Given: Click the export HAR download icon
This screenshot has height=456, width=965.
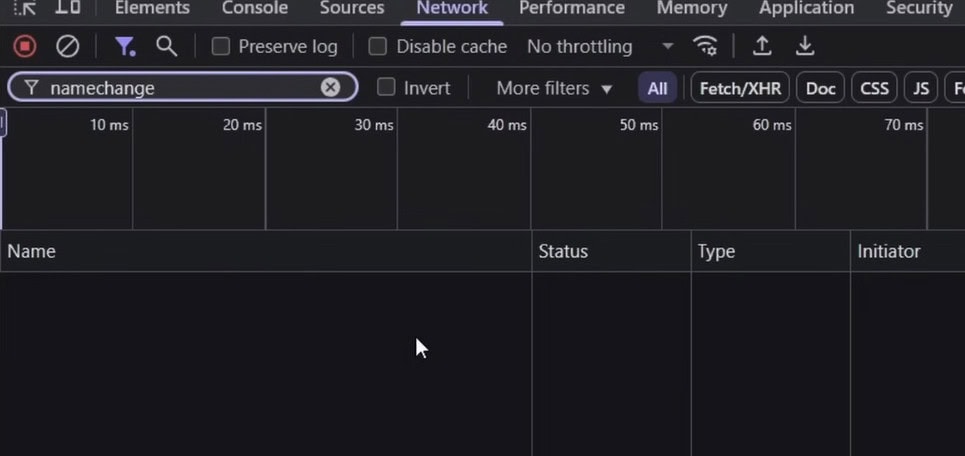Looking at the screenshot, I should pos(804,46).
